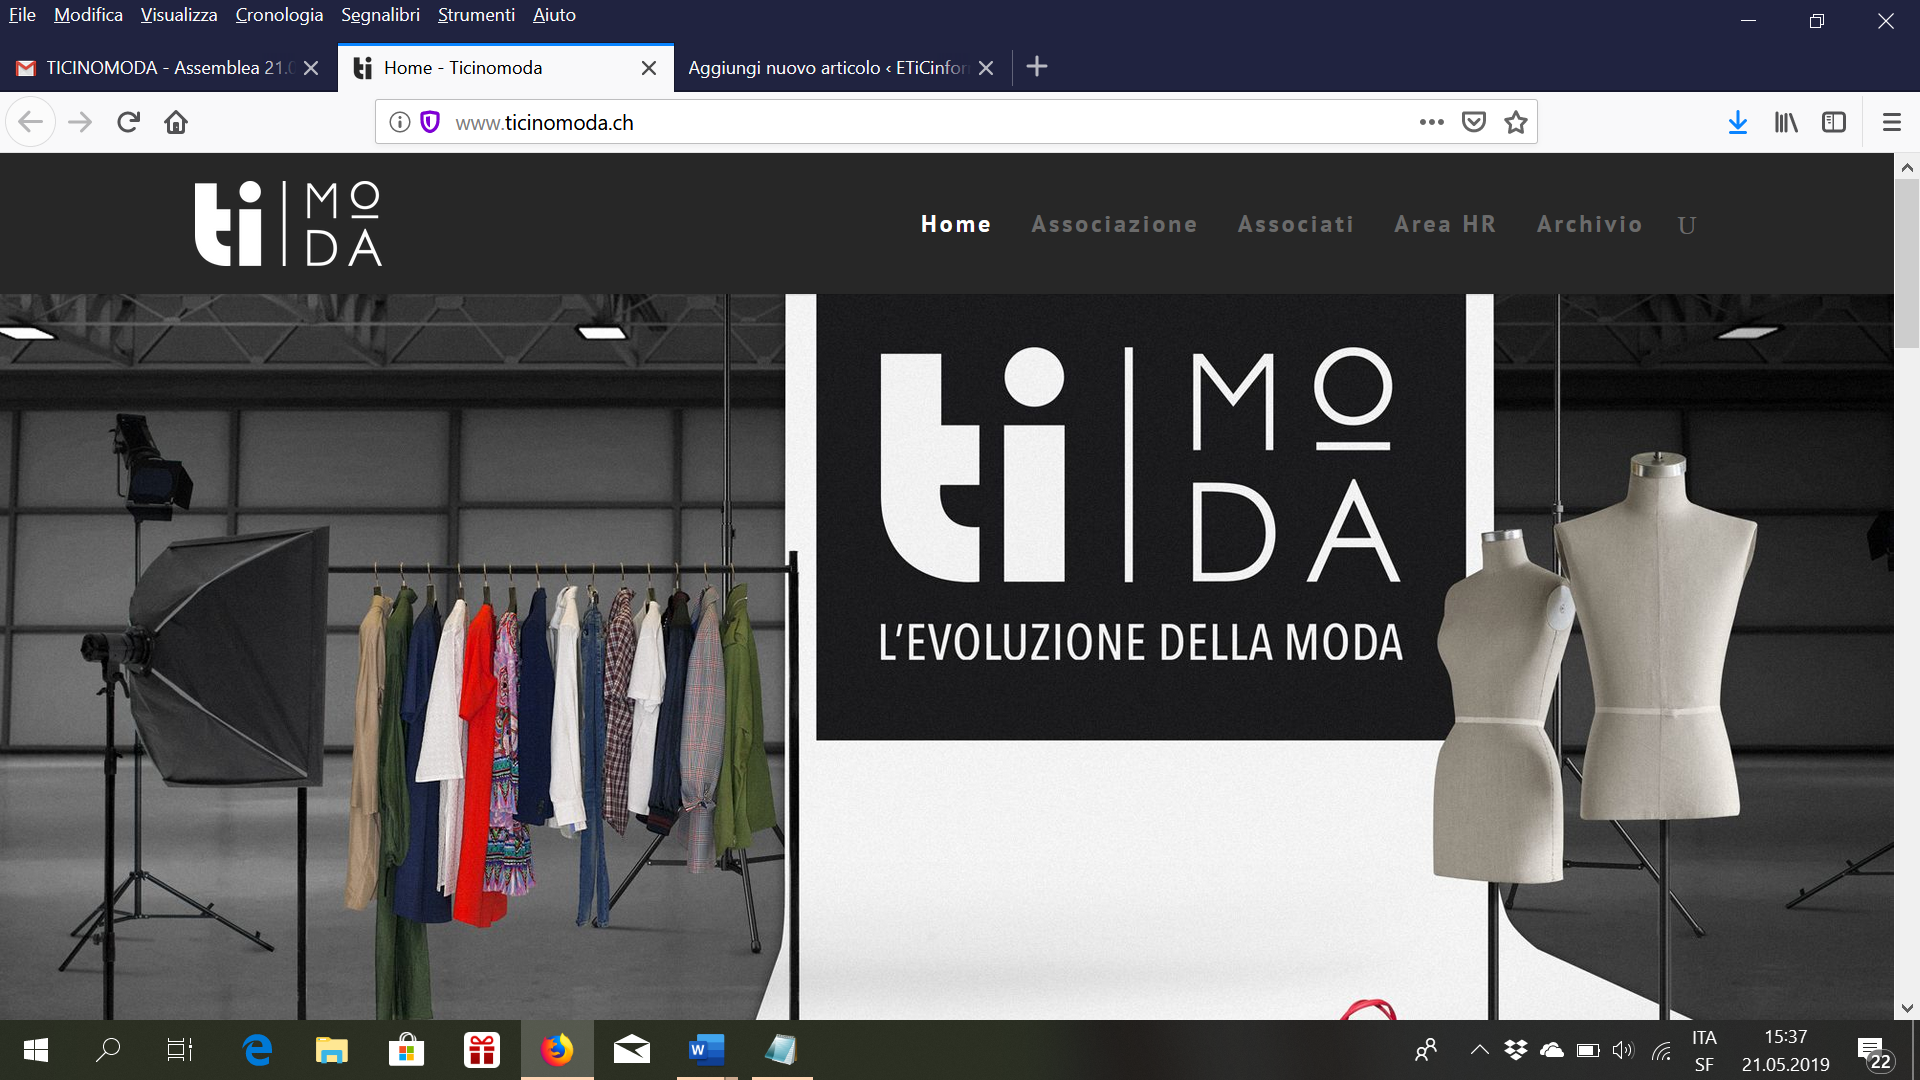Open the notepad-like app on taskbar

(x=781, y=1050)
